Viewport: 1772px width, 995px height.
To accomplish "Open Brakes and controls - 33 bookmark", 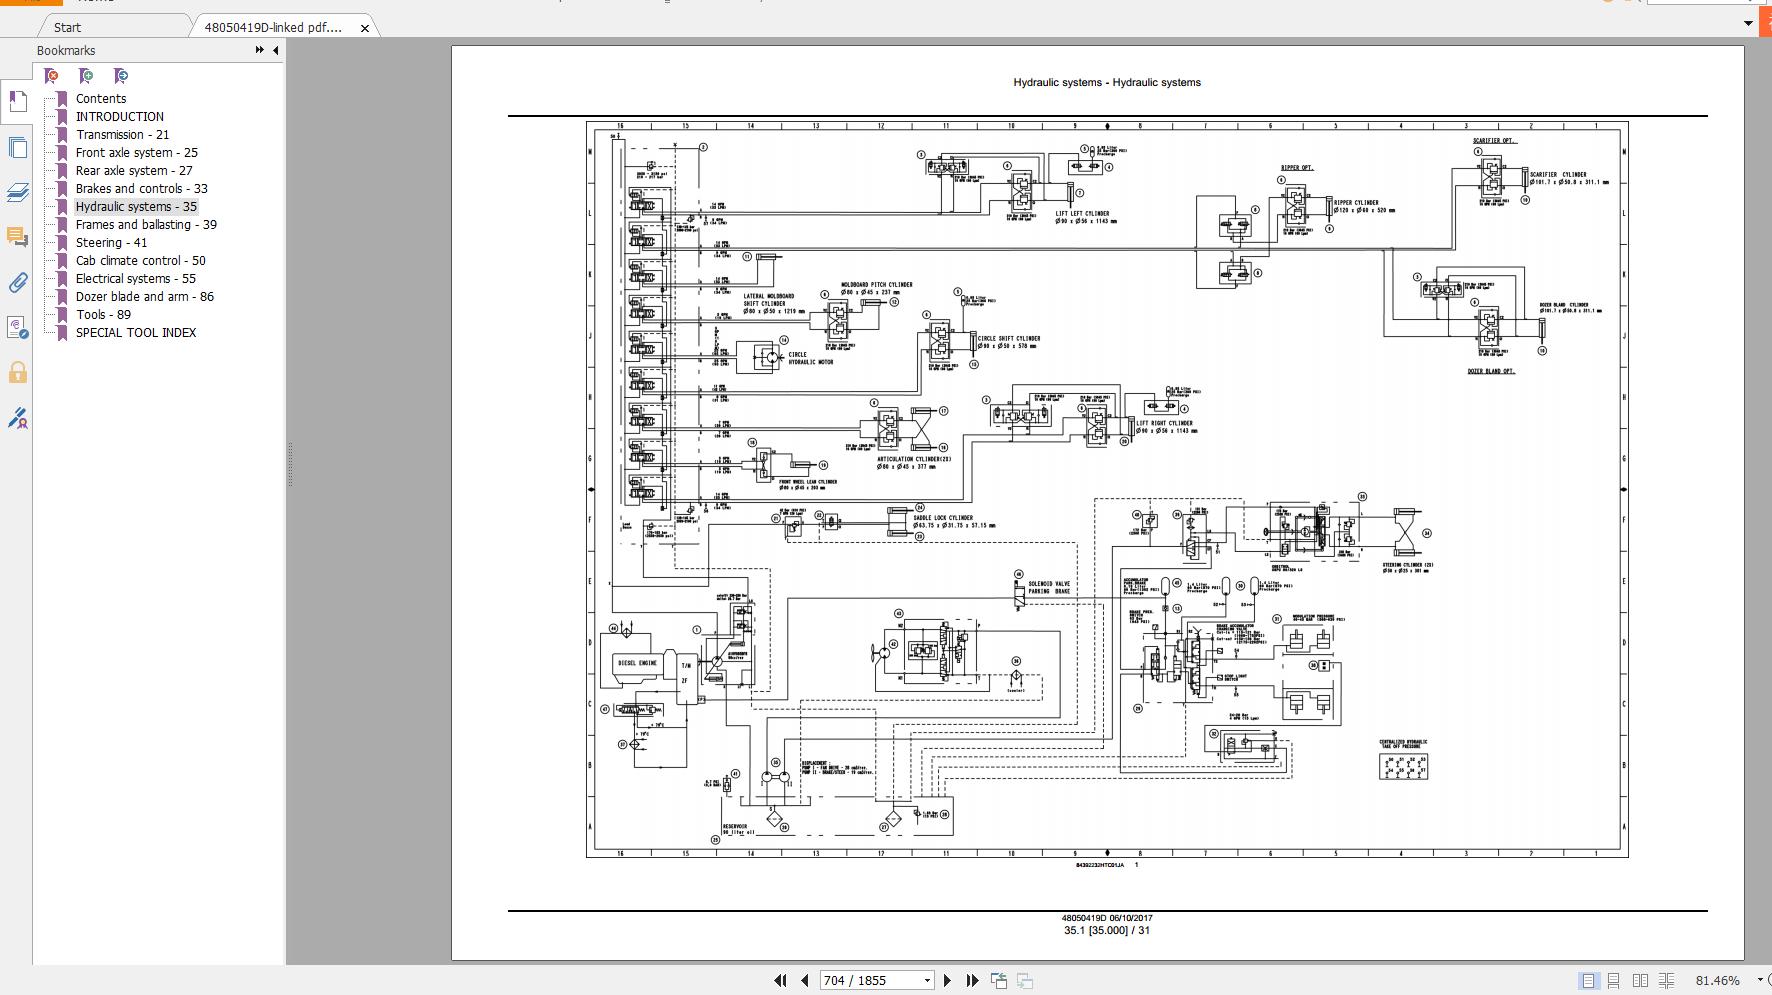I will pos(142,188).
